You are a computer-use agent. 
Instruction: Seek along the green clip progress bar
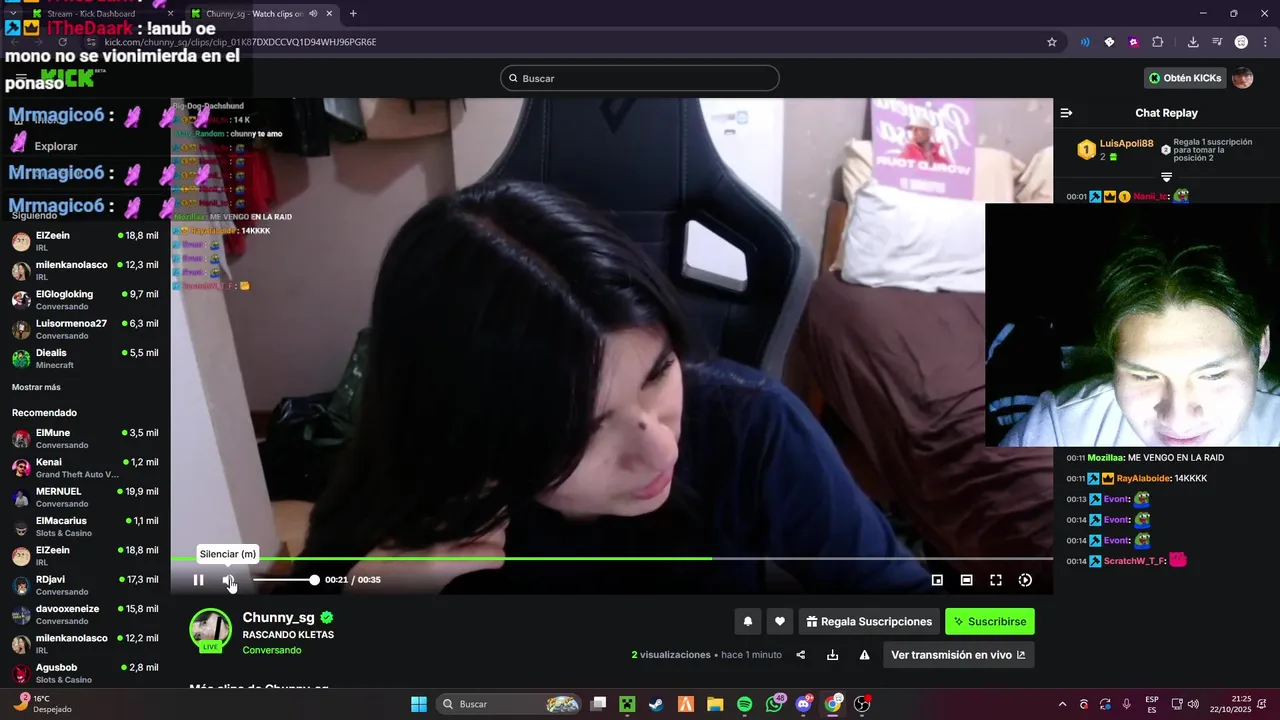611,558
